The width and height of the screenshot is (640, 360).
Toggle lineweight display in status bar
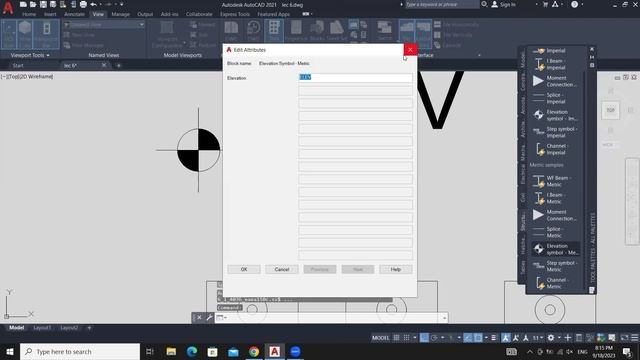coord(494,338)
